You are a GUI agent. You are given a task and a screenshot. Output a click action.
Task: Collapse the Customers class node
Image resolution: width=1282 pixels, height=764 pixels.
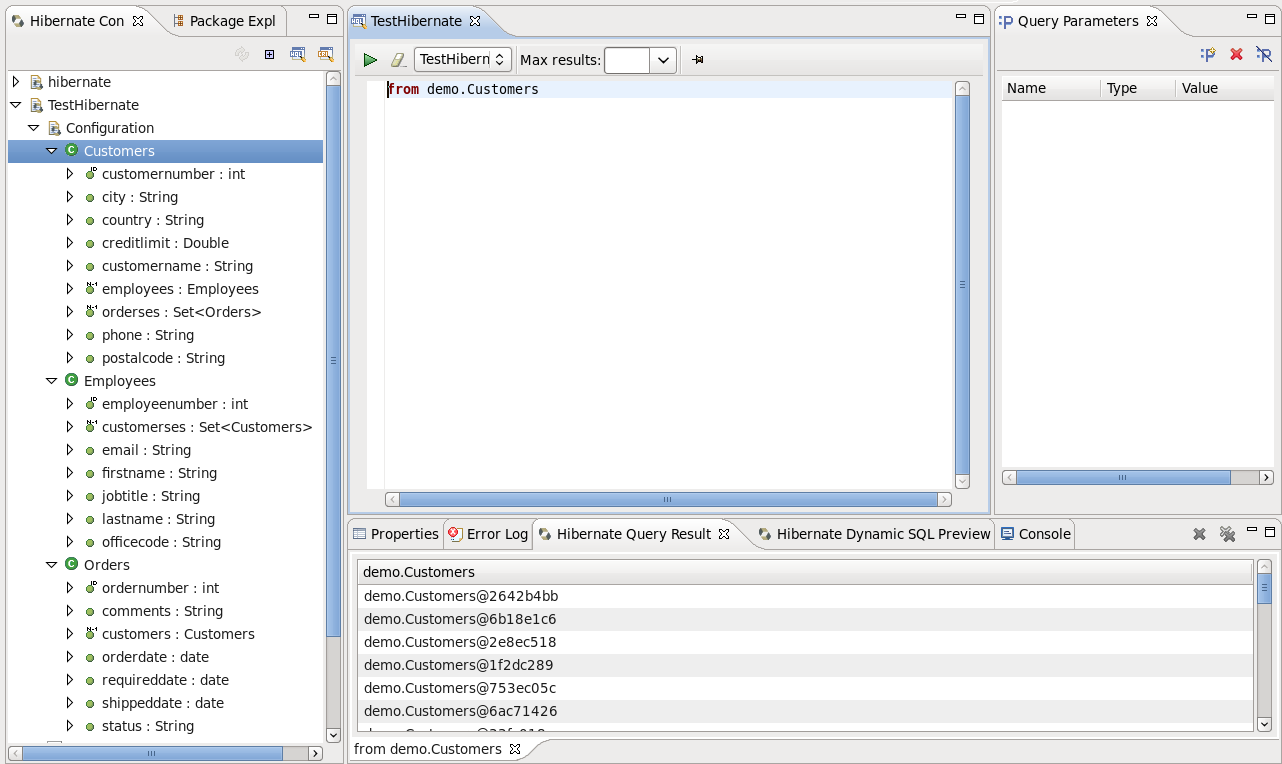[51, 150]
